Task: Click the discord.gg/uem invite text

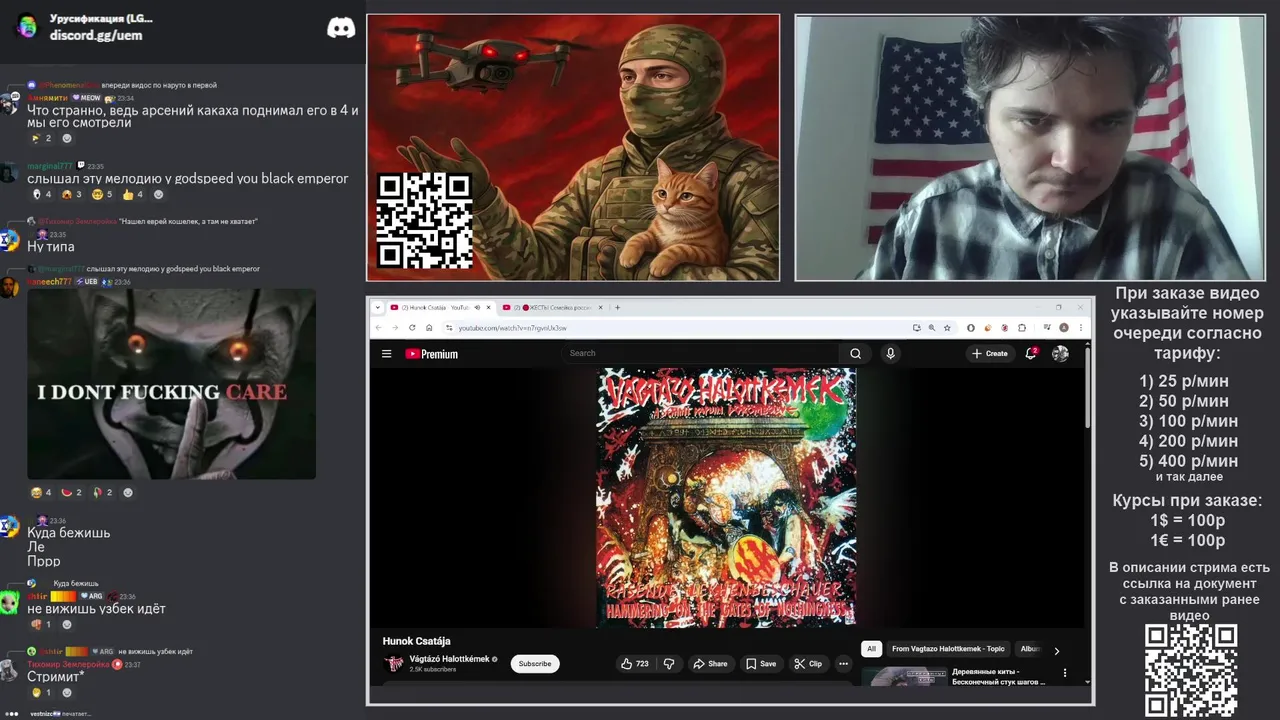Action: 96,35
